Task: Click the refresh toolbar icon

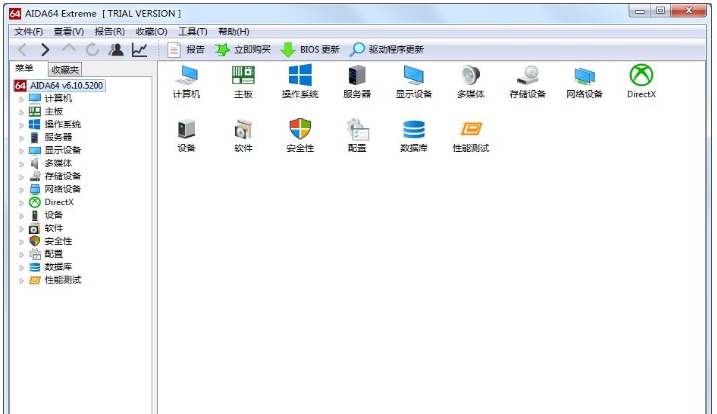Action: point(92,49)
